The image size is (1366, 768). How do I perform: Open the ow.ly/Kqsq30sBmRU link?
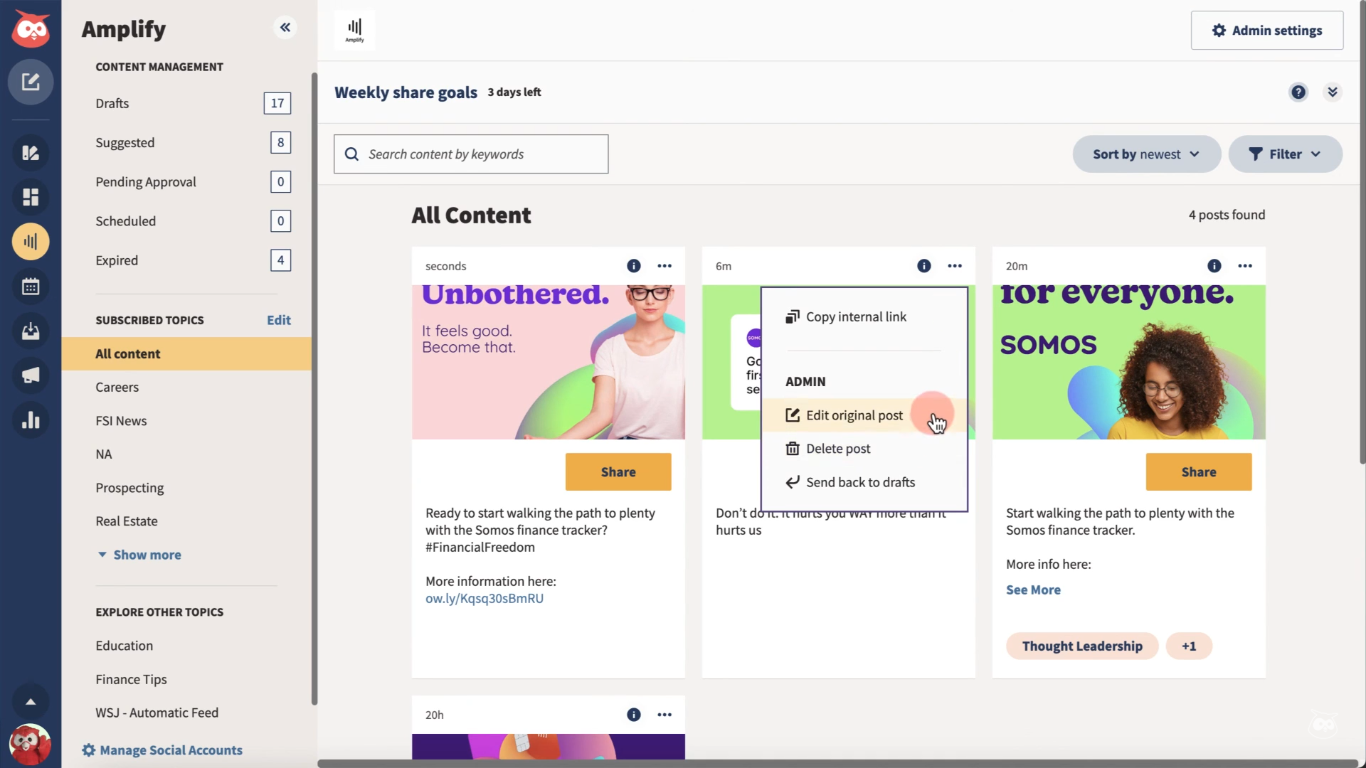coord(485,598)
